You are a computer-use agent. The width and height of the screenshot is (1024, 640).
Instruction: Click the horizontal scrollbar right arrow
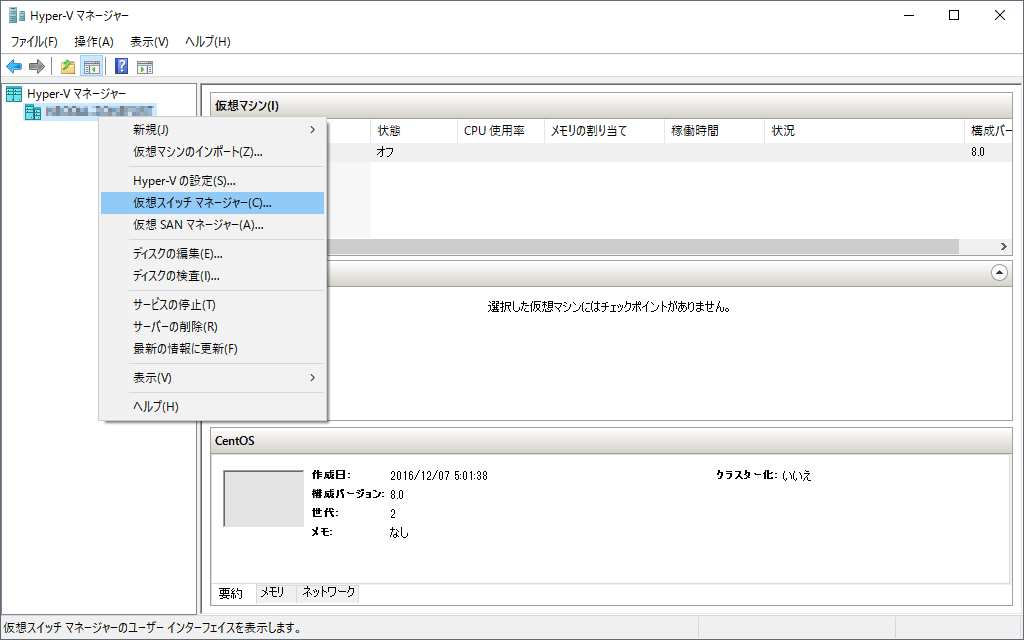(x=1004, y=246)
